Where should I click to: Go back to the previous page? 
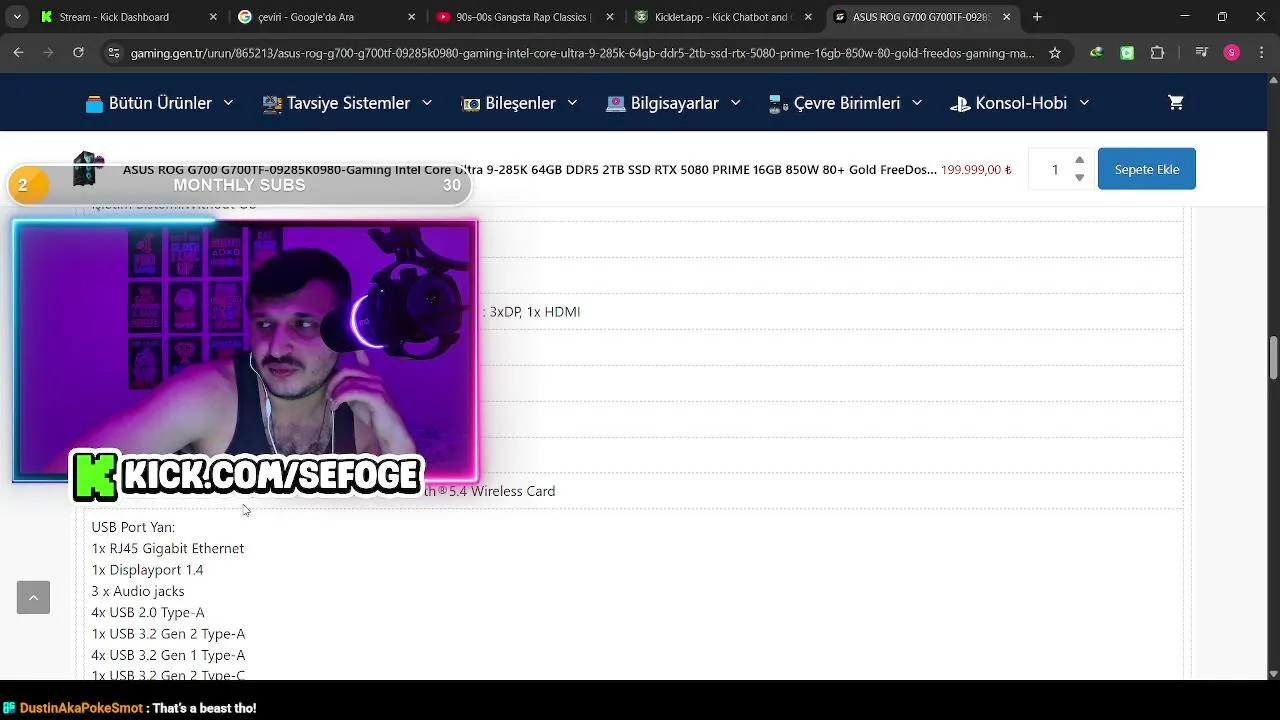click(19, 53)
